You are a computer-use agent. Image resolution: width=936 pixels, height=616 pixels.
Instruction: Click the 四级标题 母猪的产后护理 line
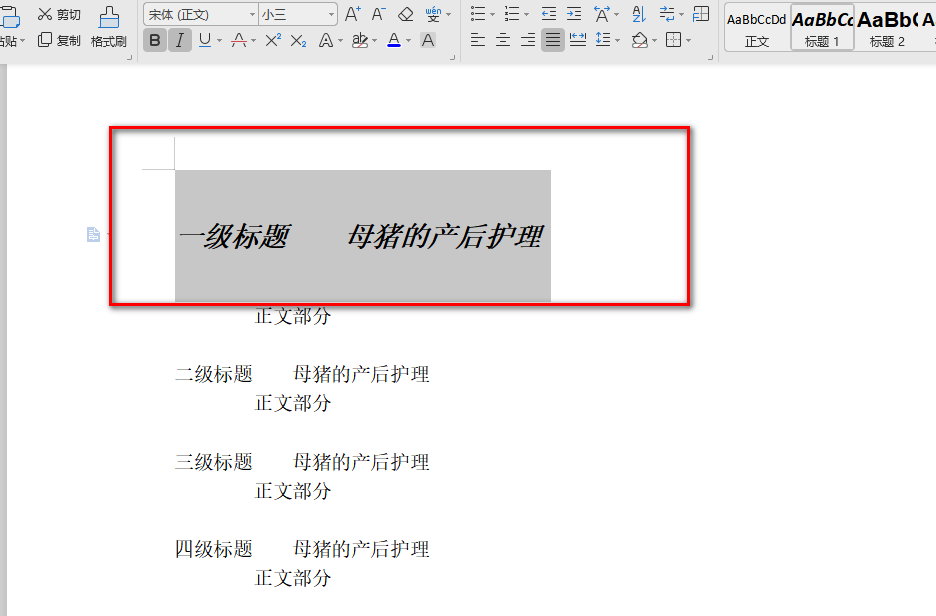tap(302, 549)
